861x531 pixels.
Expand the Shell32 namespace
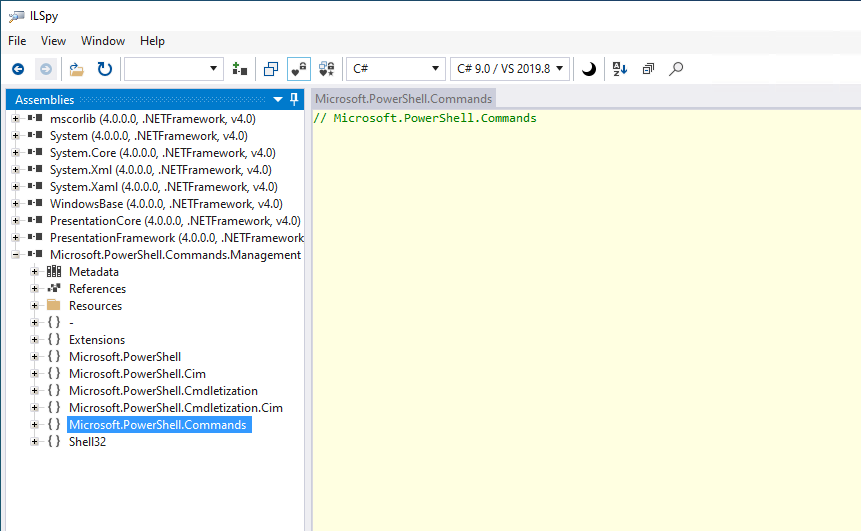point(35,442)
